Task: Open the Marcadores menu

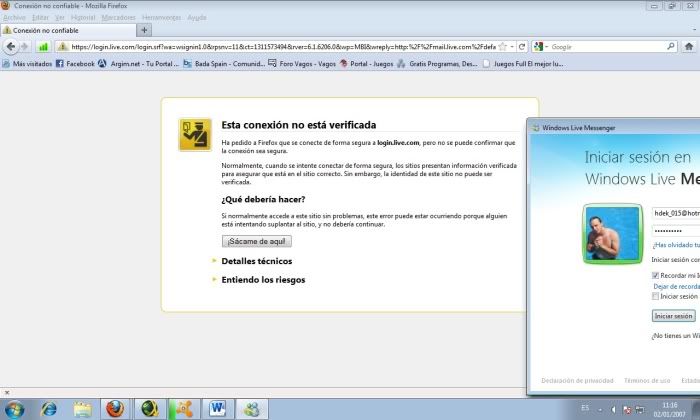Action: [118, 17]
